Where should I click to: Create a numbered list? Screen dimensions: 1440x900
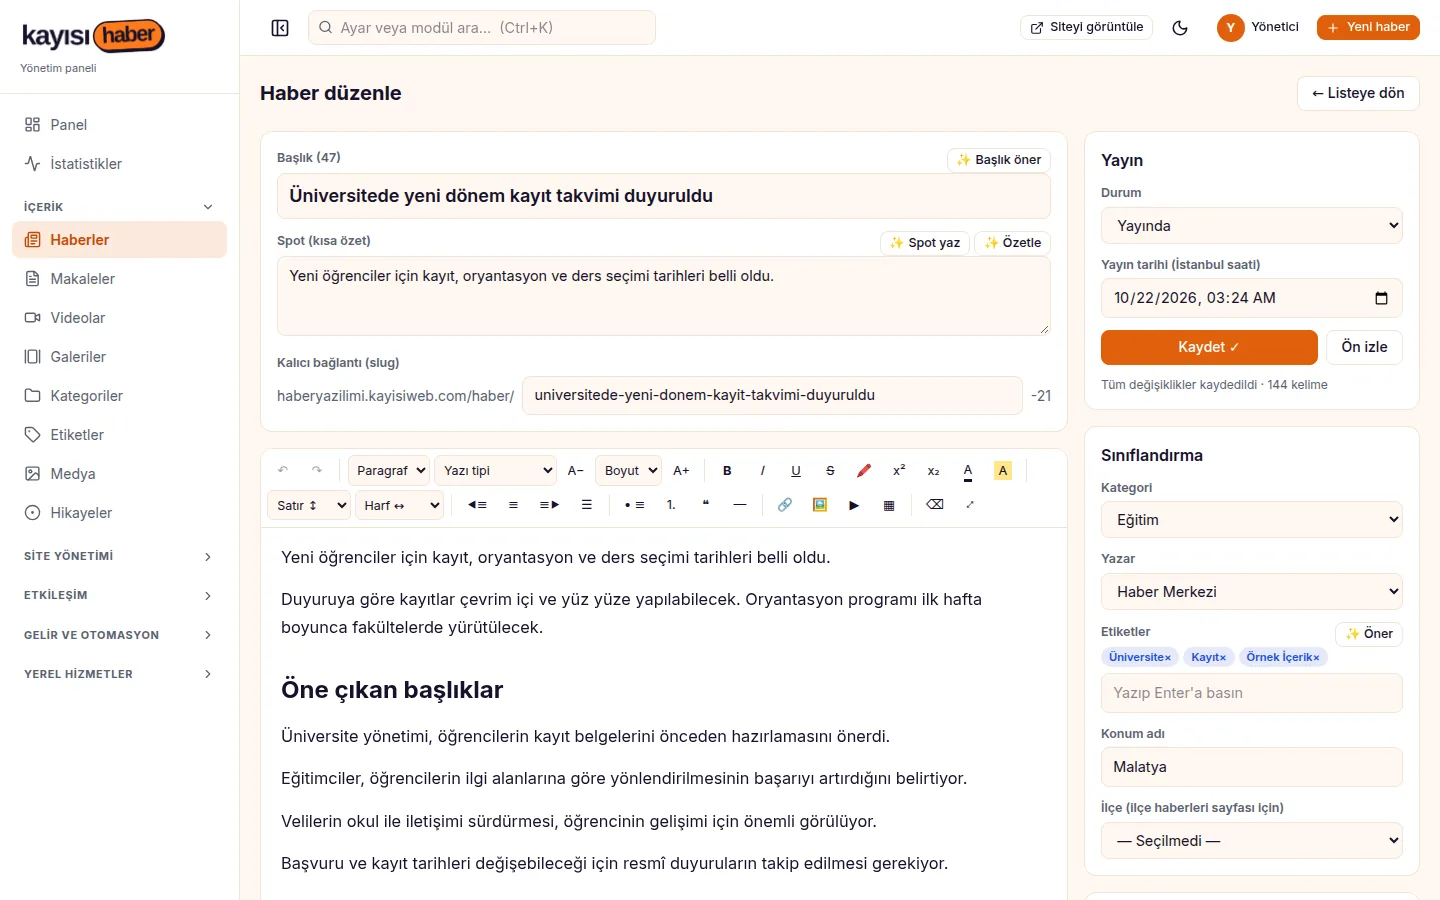(x=671, y=505)
